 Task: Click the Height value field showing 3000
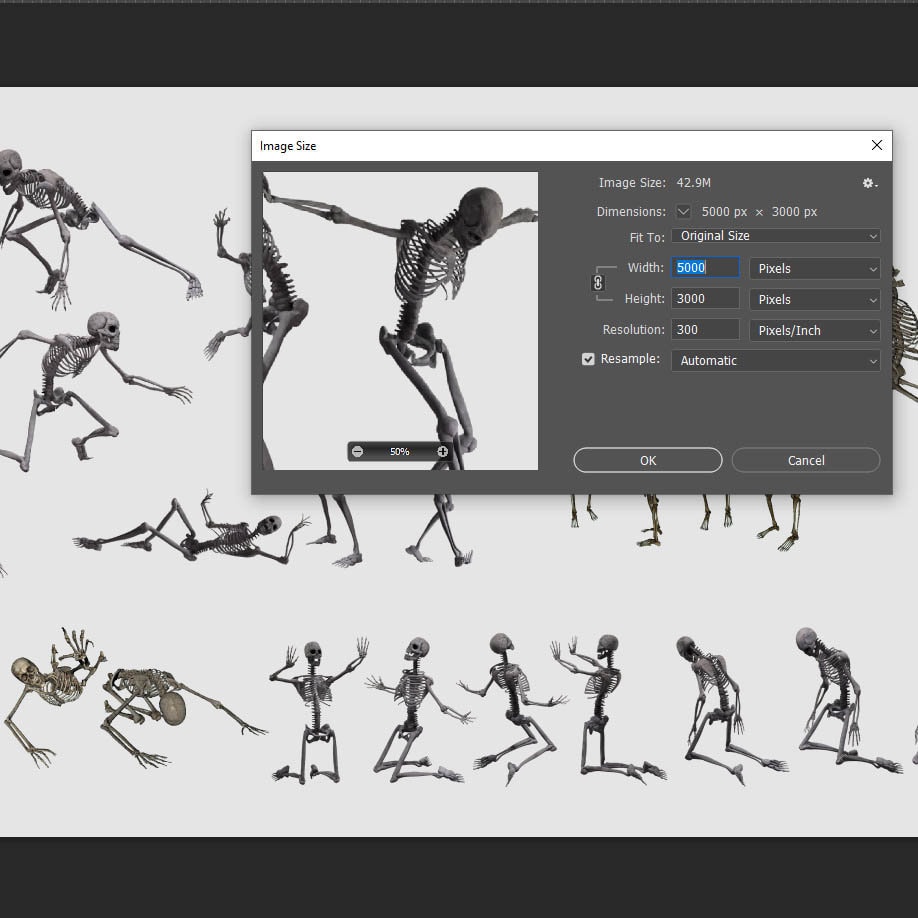(705, 298)
